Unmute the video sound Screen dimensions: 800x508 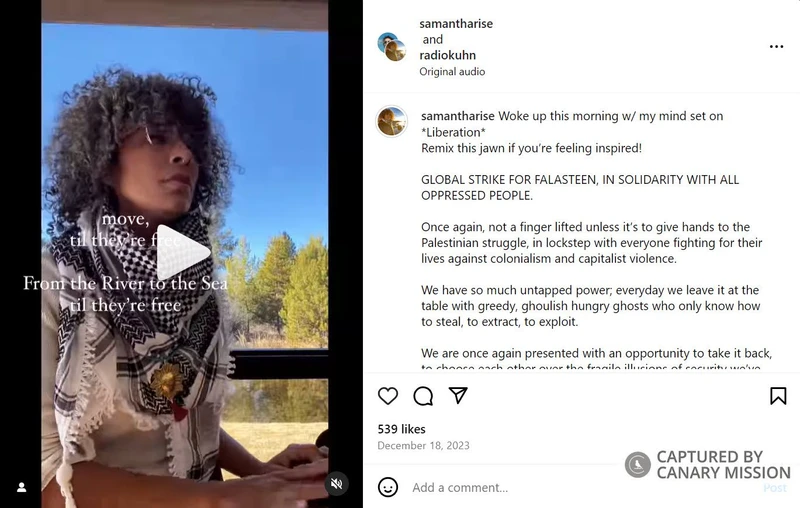click(336, 484)
